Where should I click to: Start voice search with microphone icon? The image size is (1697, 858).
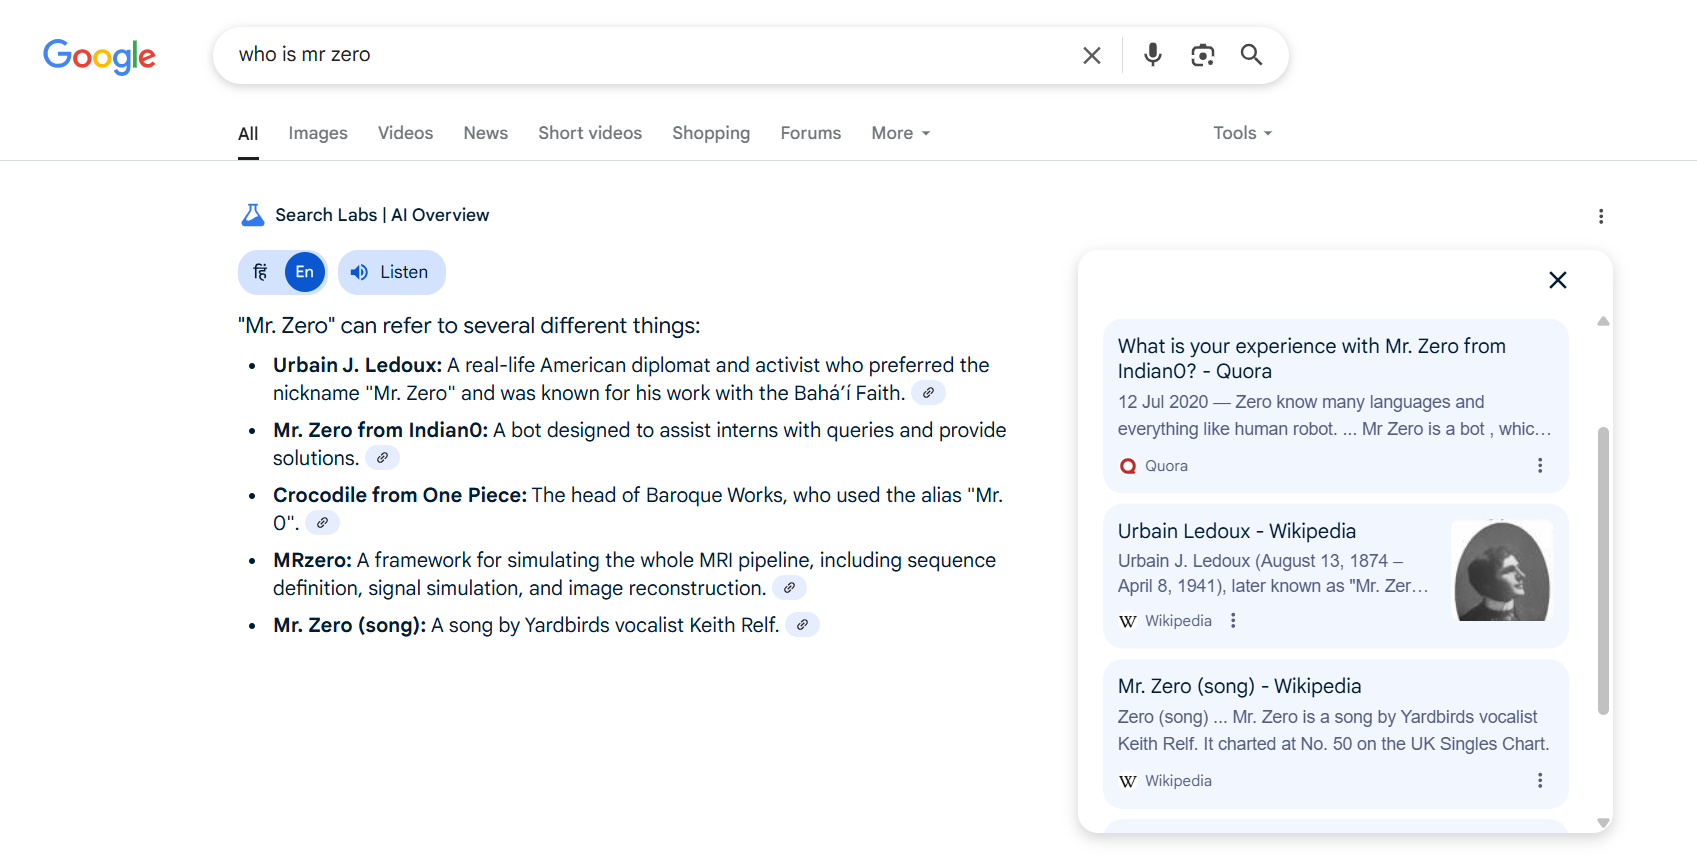tap(1153, 55)
